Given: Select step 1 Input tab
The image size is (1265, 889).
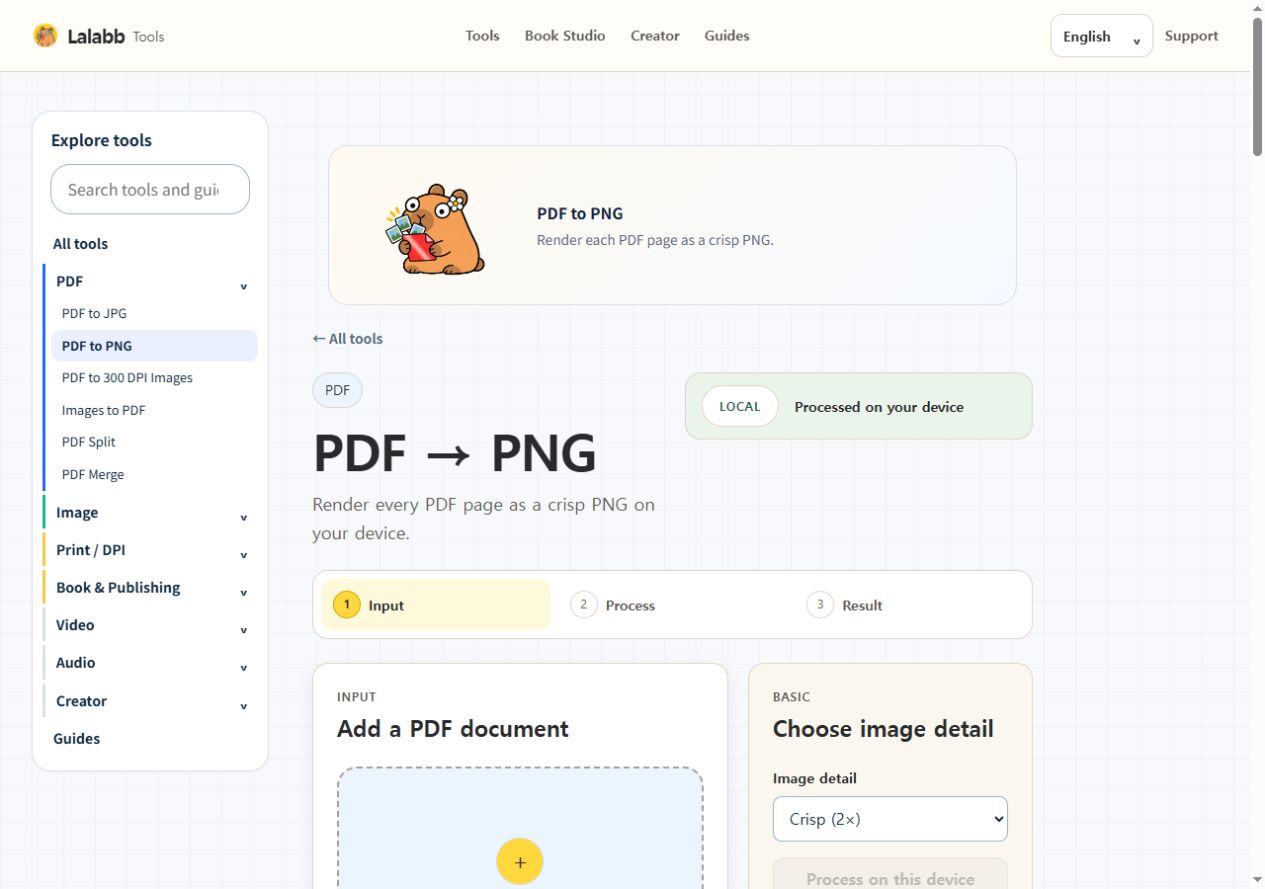Looking at the screenshot, I should [435, 605].
